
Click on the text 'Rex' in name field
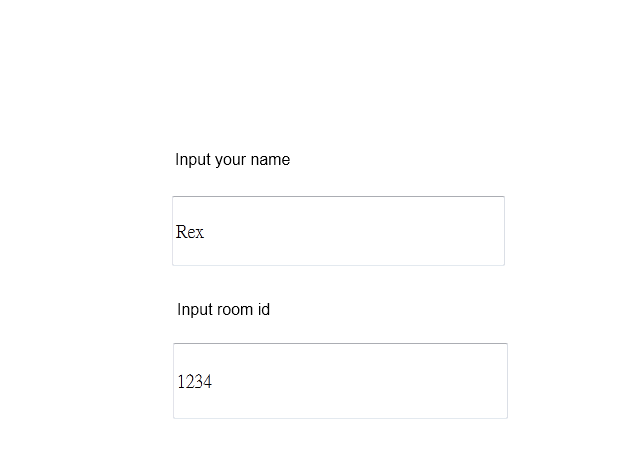pos(190,232)
